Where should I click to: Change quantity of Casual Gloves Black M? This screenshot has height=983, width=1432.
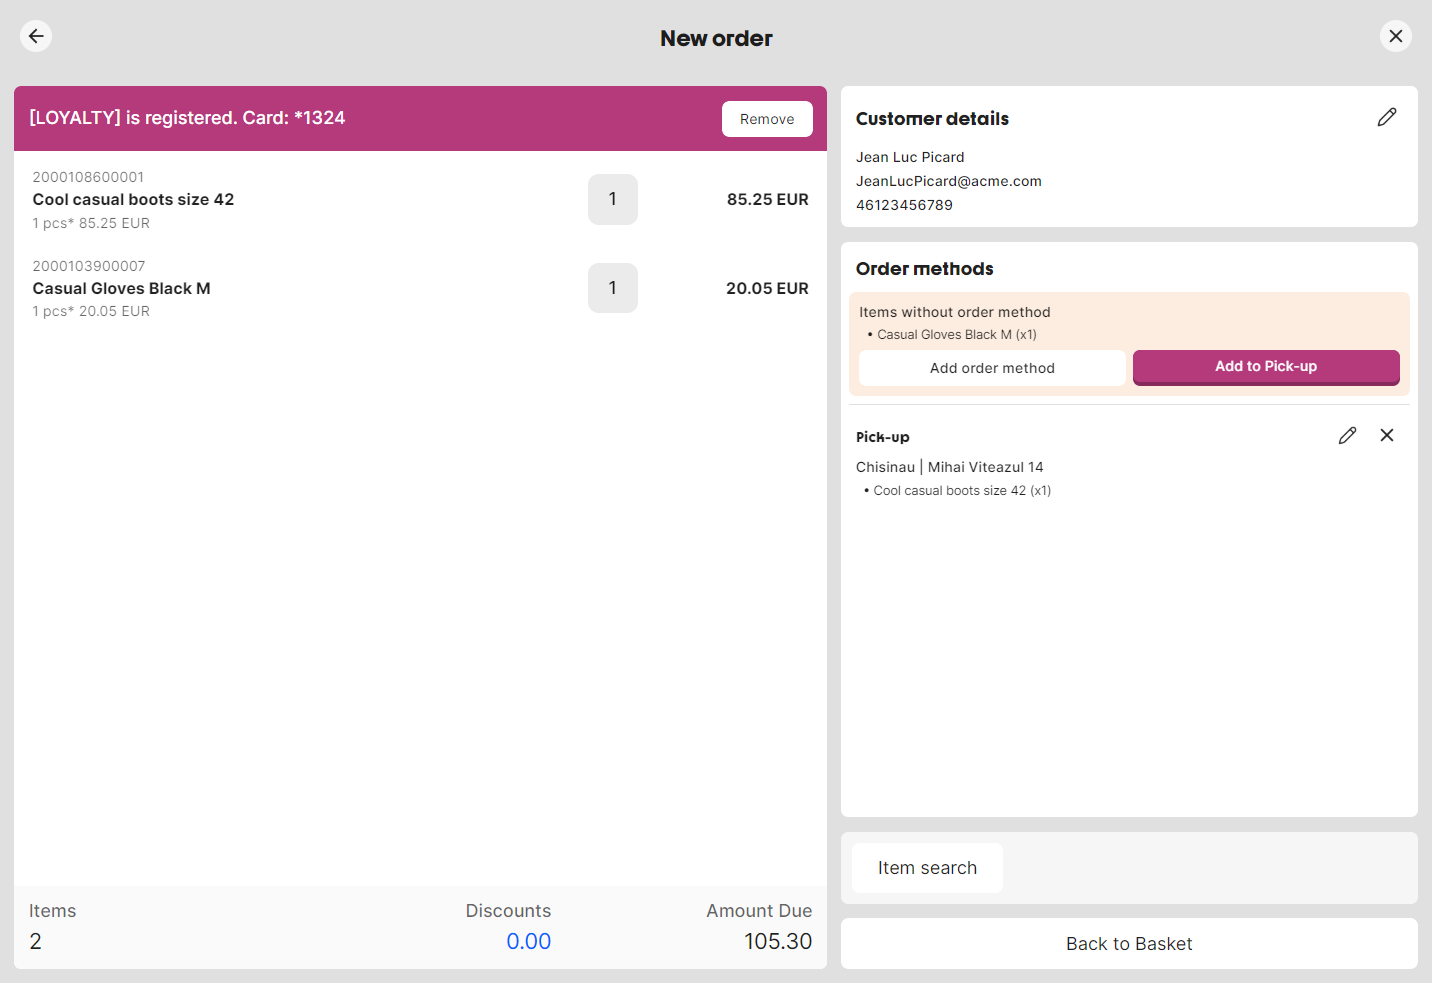(x=612, y=288)
